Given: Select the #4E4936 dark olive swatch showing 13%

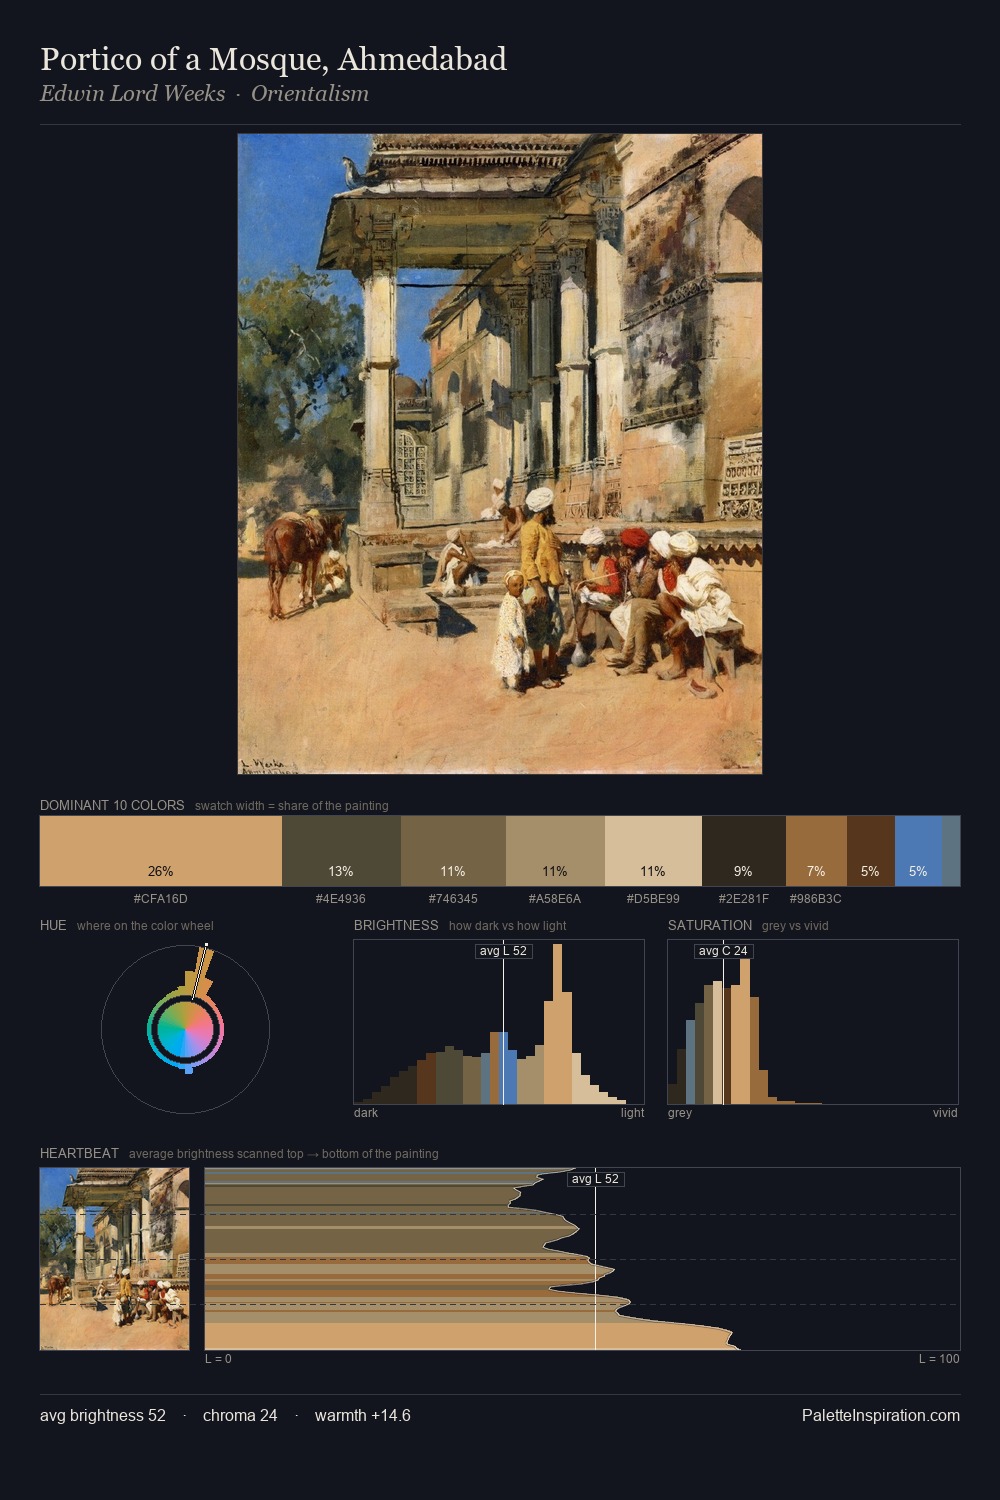Looking at the screenshot, I should tap(341, 851).
